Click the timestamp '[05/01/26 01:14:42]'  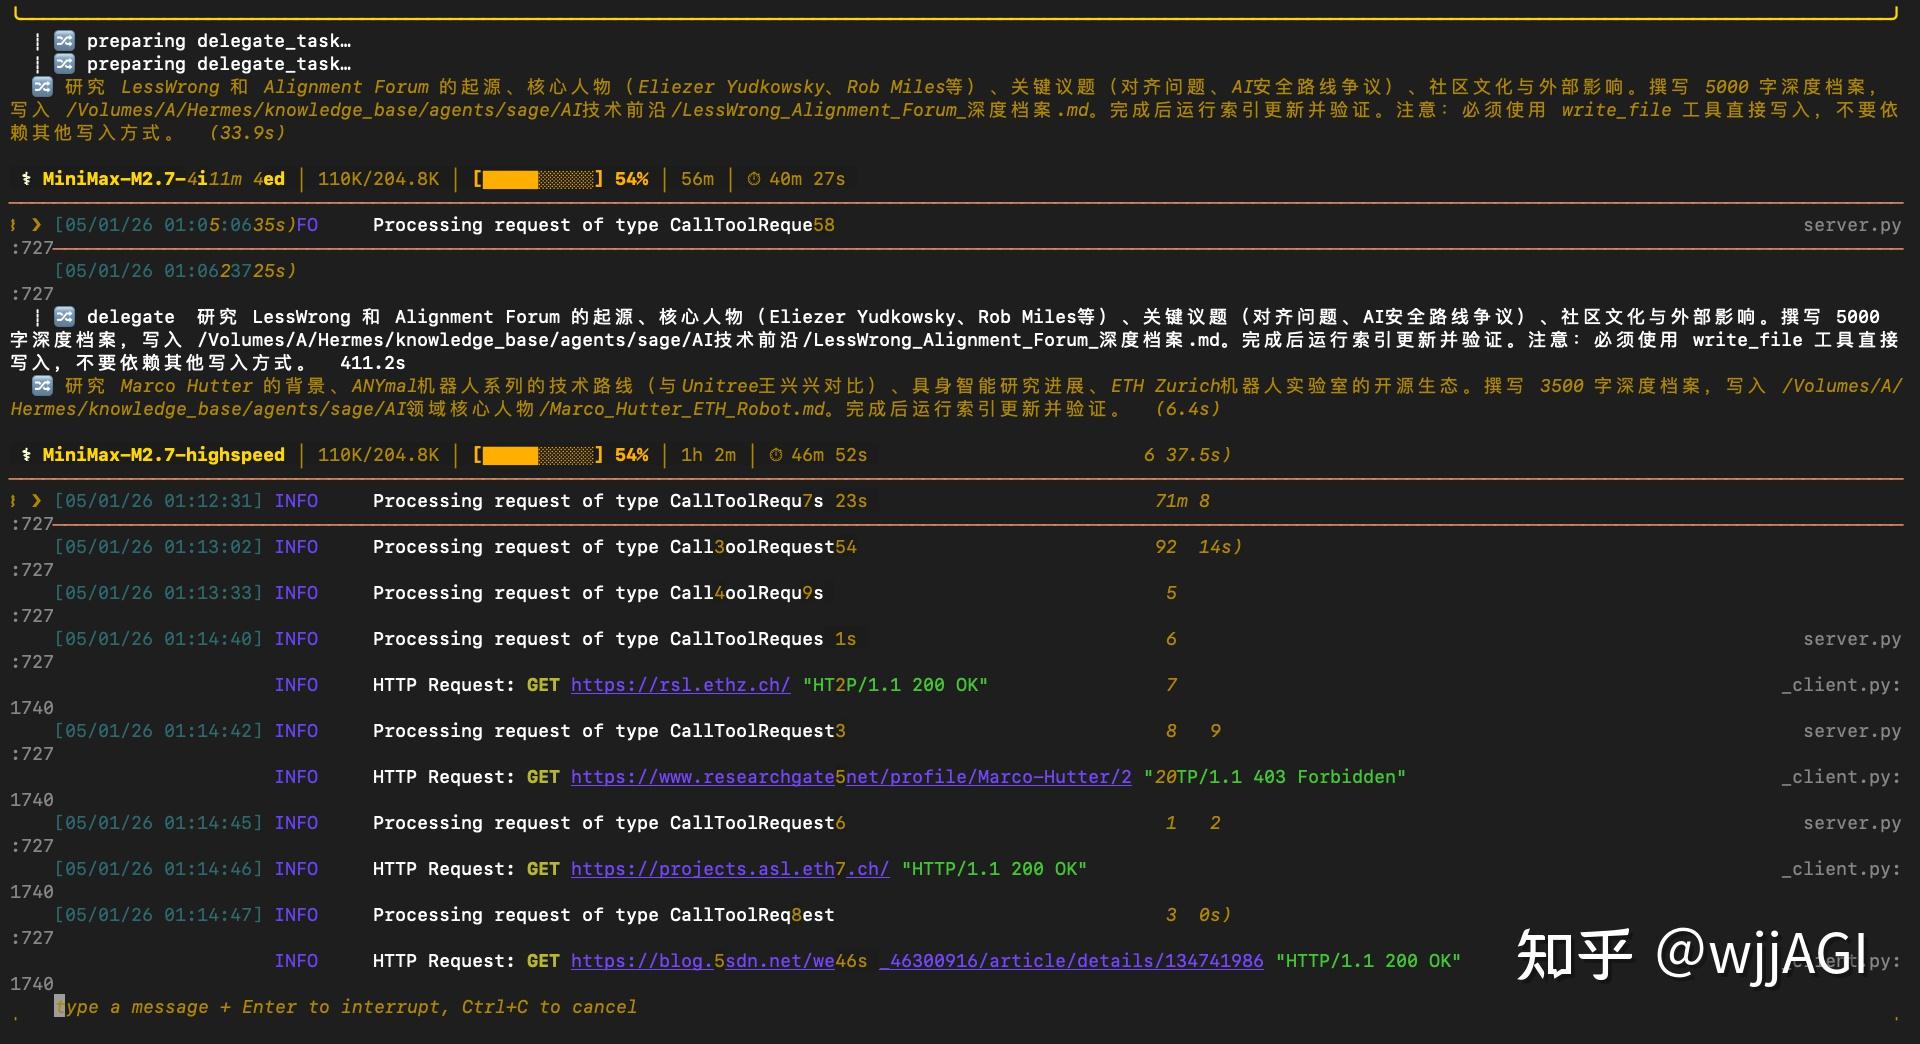tap(158, 731)
